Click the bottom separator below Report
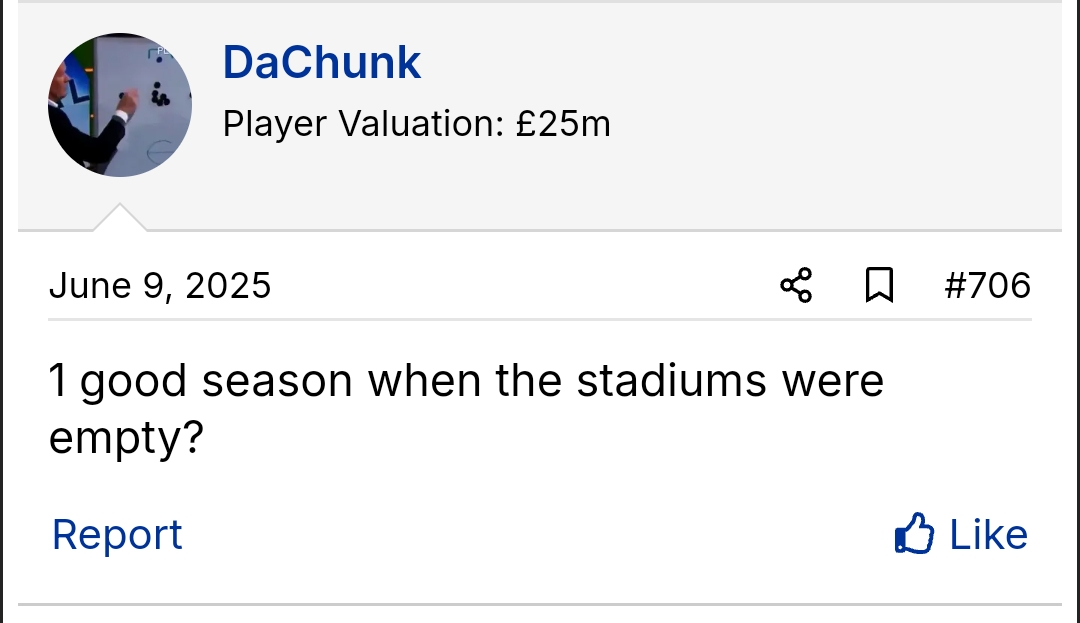The image size is (1080, 623). click(540, 604)
